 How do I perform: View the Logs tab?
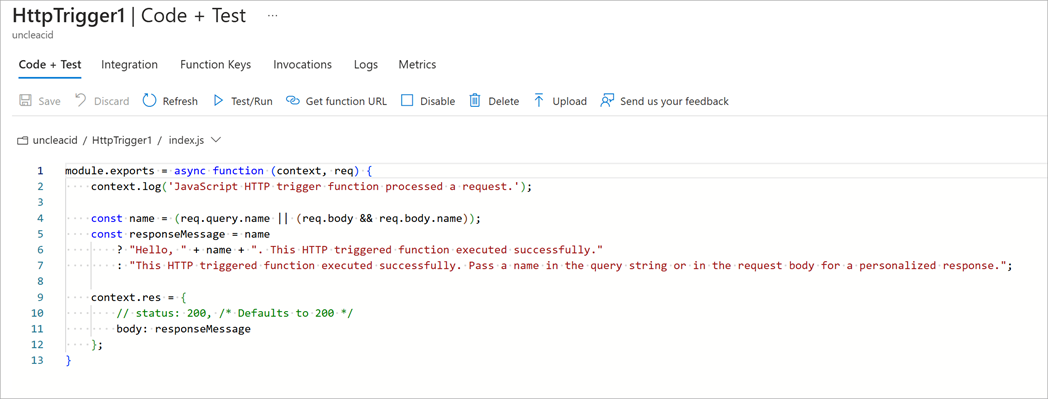point(366,65)
